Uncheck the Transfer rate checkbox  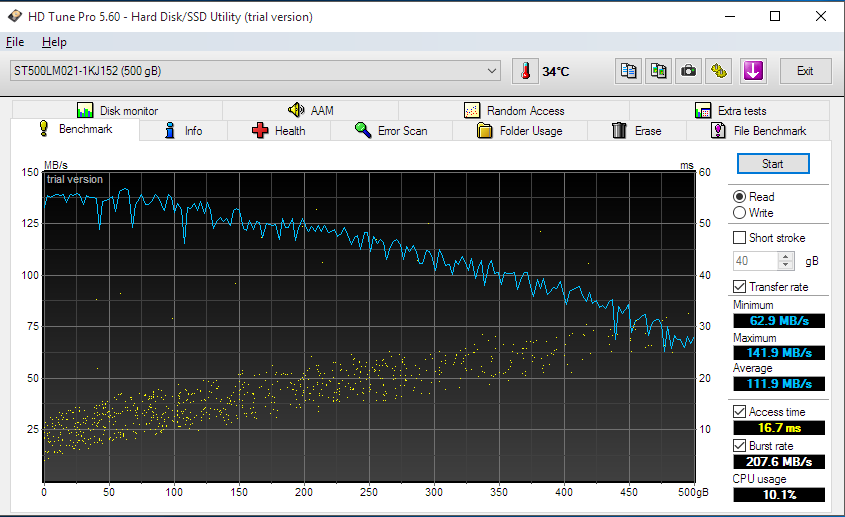[740, 287]
